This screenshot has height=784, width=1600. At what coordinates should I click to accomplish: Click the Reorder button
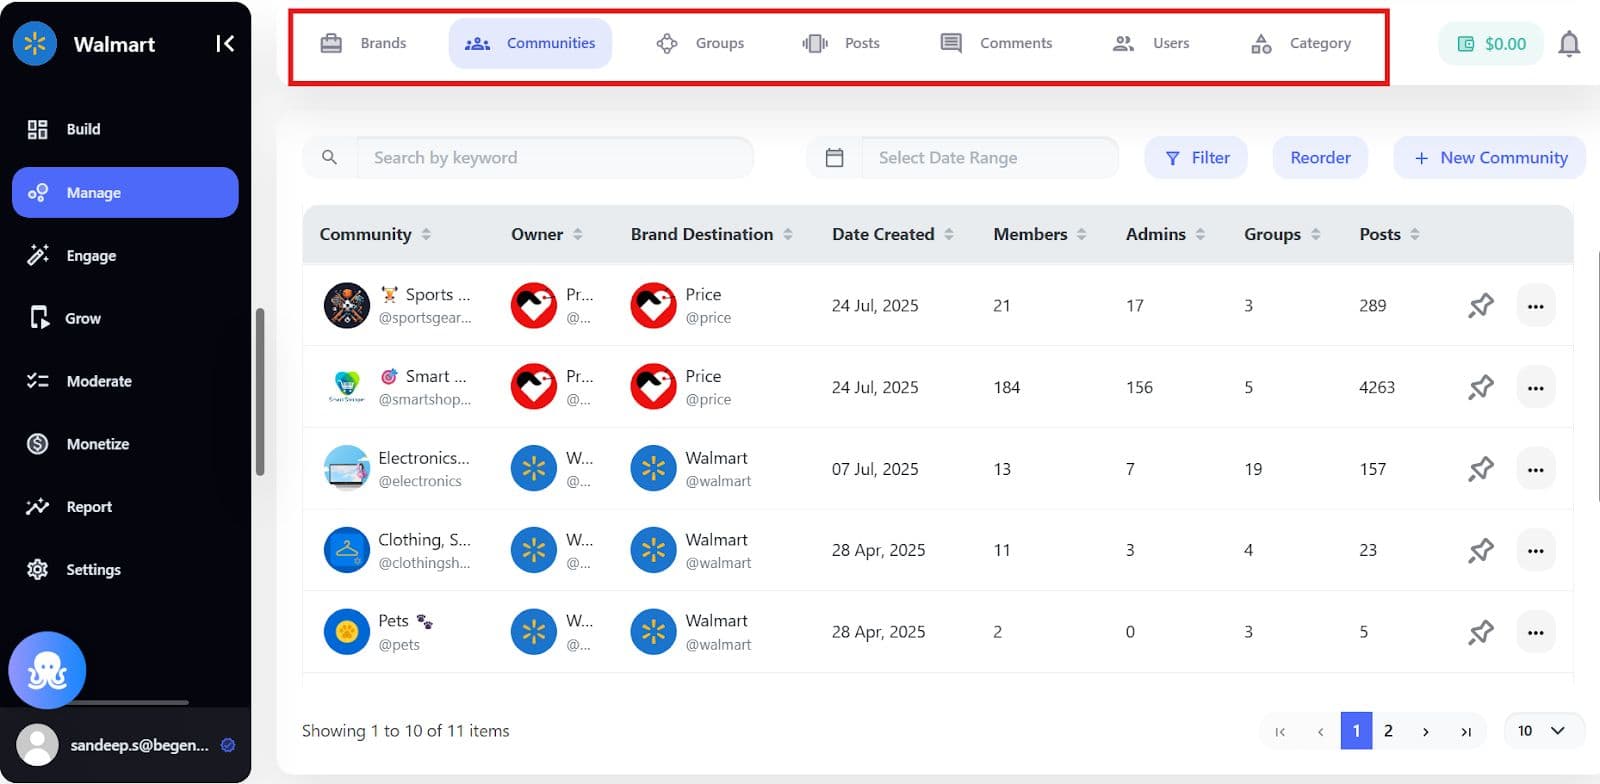tap(1320, 158)
